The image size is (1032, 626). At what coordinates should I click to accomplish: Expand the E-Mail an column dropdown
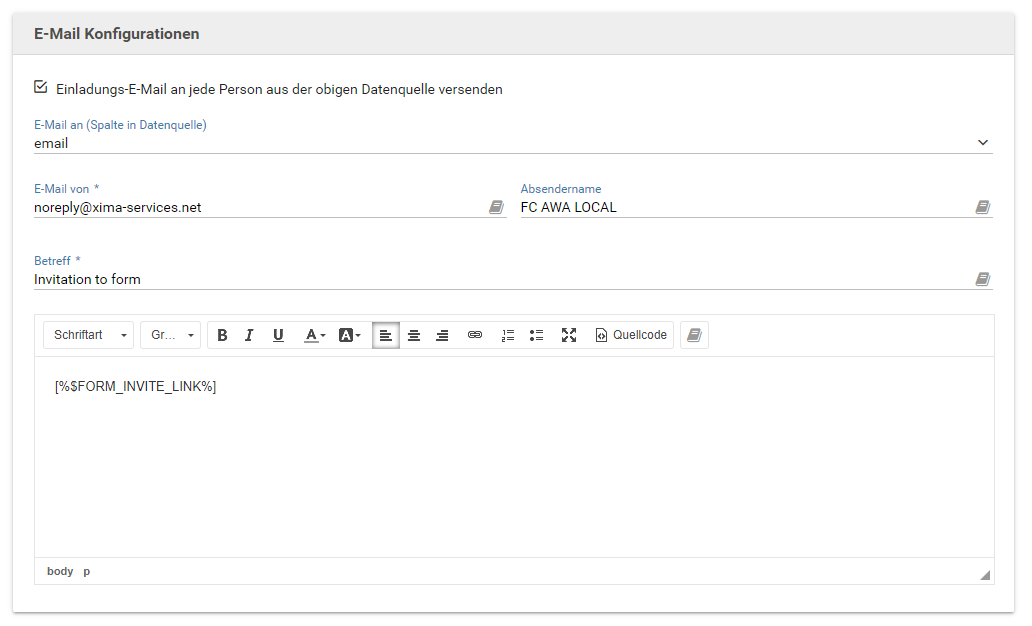click(982, 143)
